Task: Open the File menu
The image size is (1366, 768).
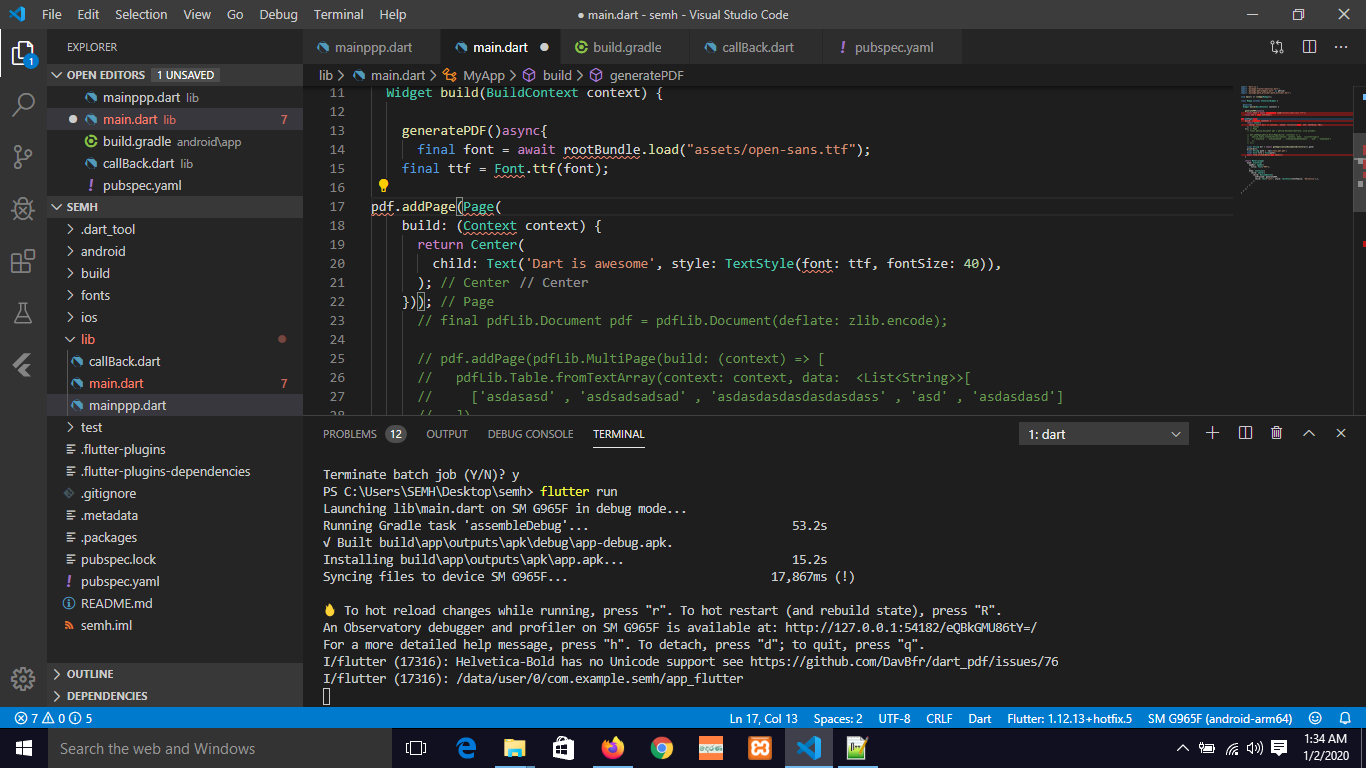Action: click(52, 14)
